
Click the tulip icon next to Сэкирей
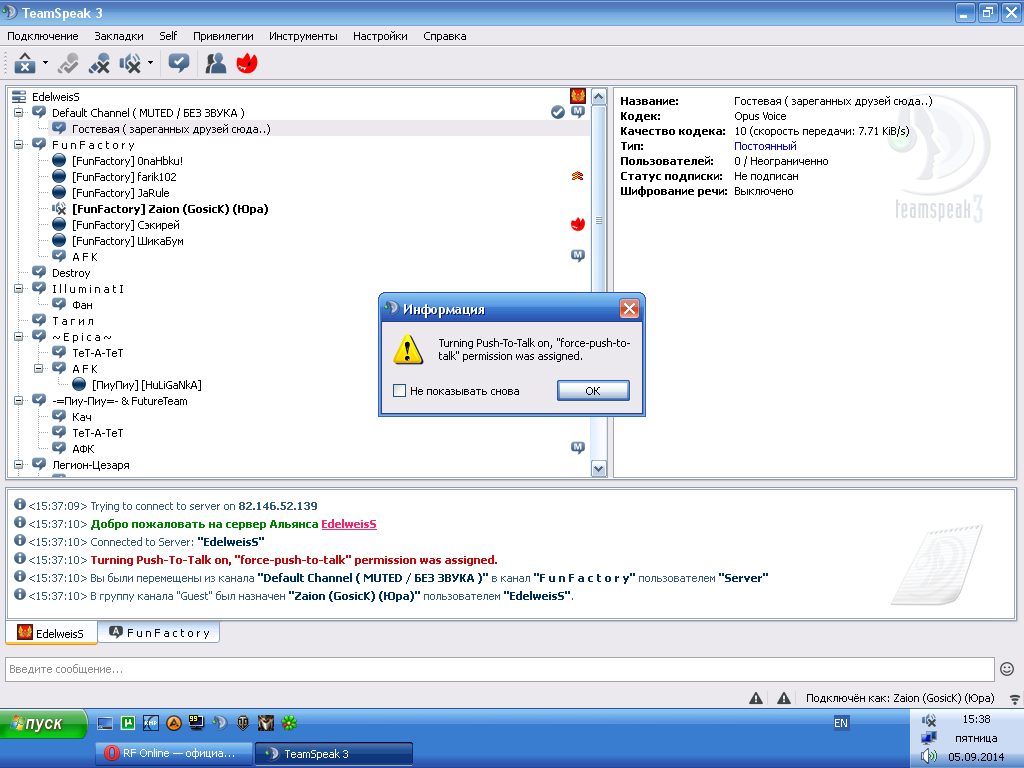(x=577, y=224)
